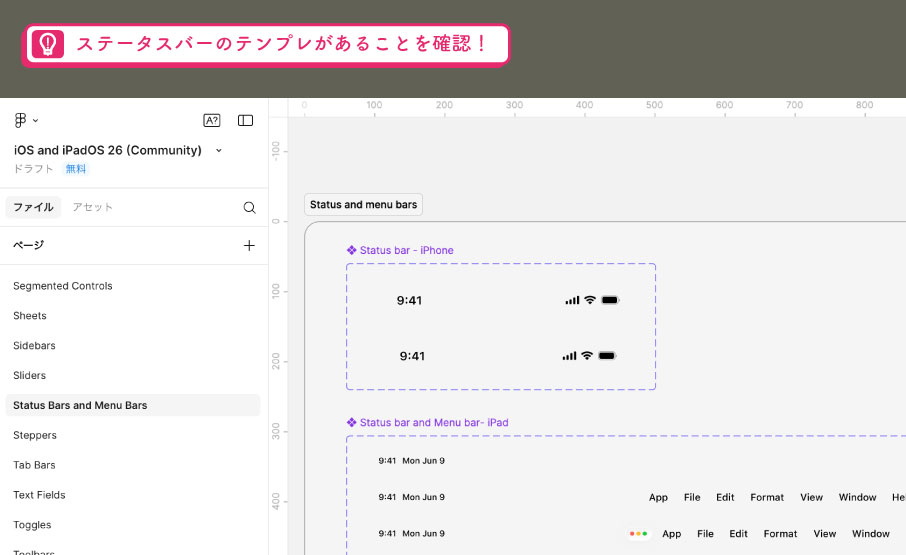906x555 pixels.
Task: Add a new page with plus icon
Action: coord(249,245)
